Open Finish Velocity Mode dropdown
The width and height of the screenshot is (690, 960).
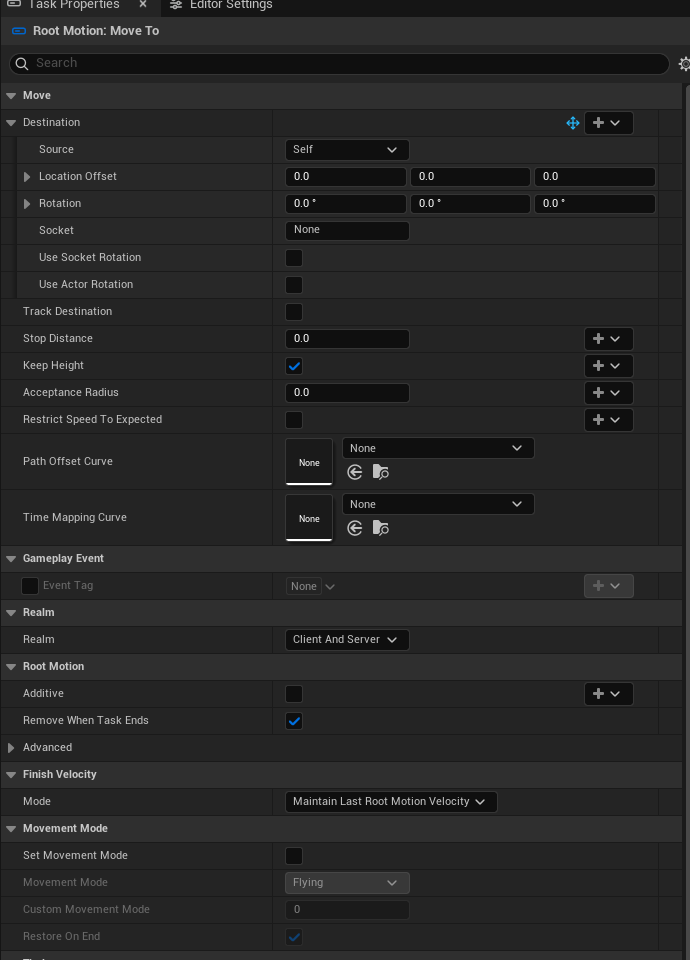[x=391, y=801]
